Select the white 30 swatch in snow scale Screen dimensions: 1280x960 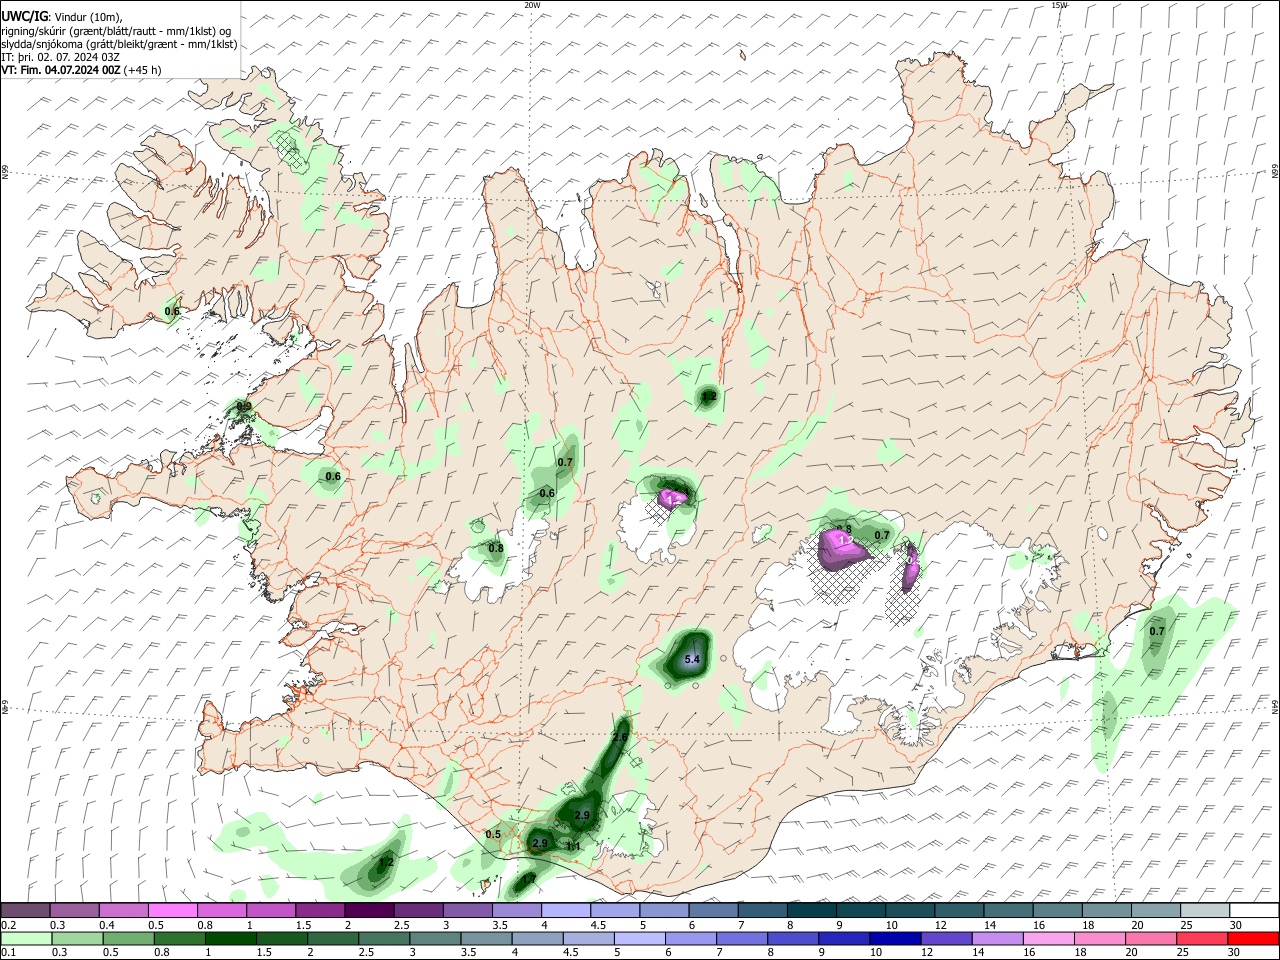(x=1254, y=911)
